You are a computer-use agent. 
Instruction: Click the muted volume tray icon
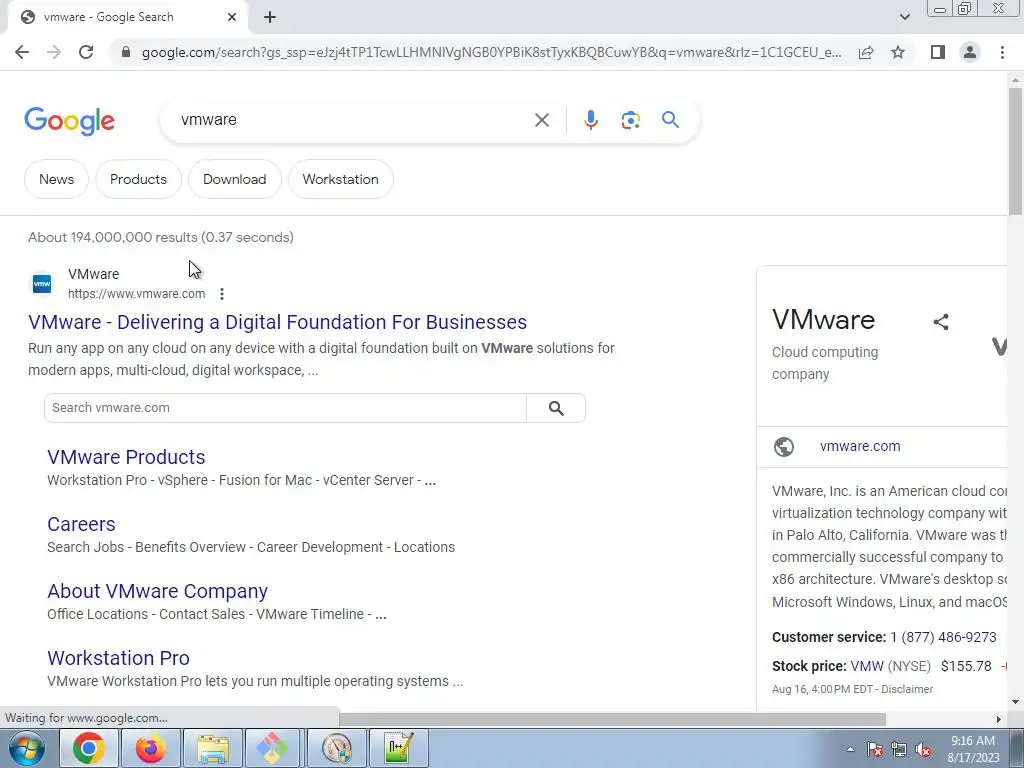coord(923,750)
